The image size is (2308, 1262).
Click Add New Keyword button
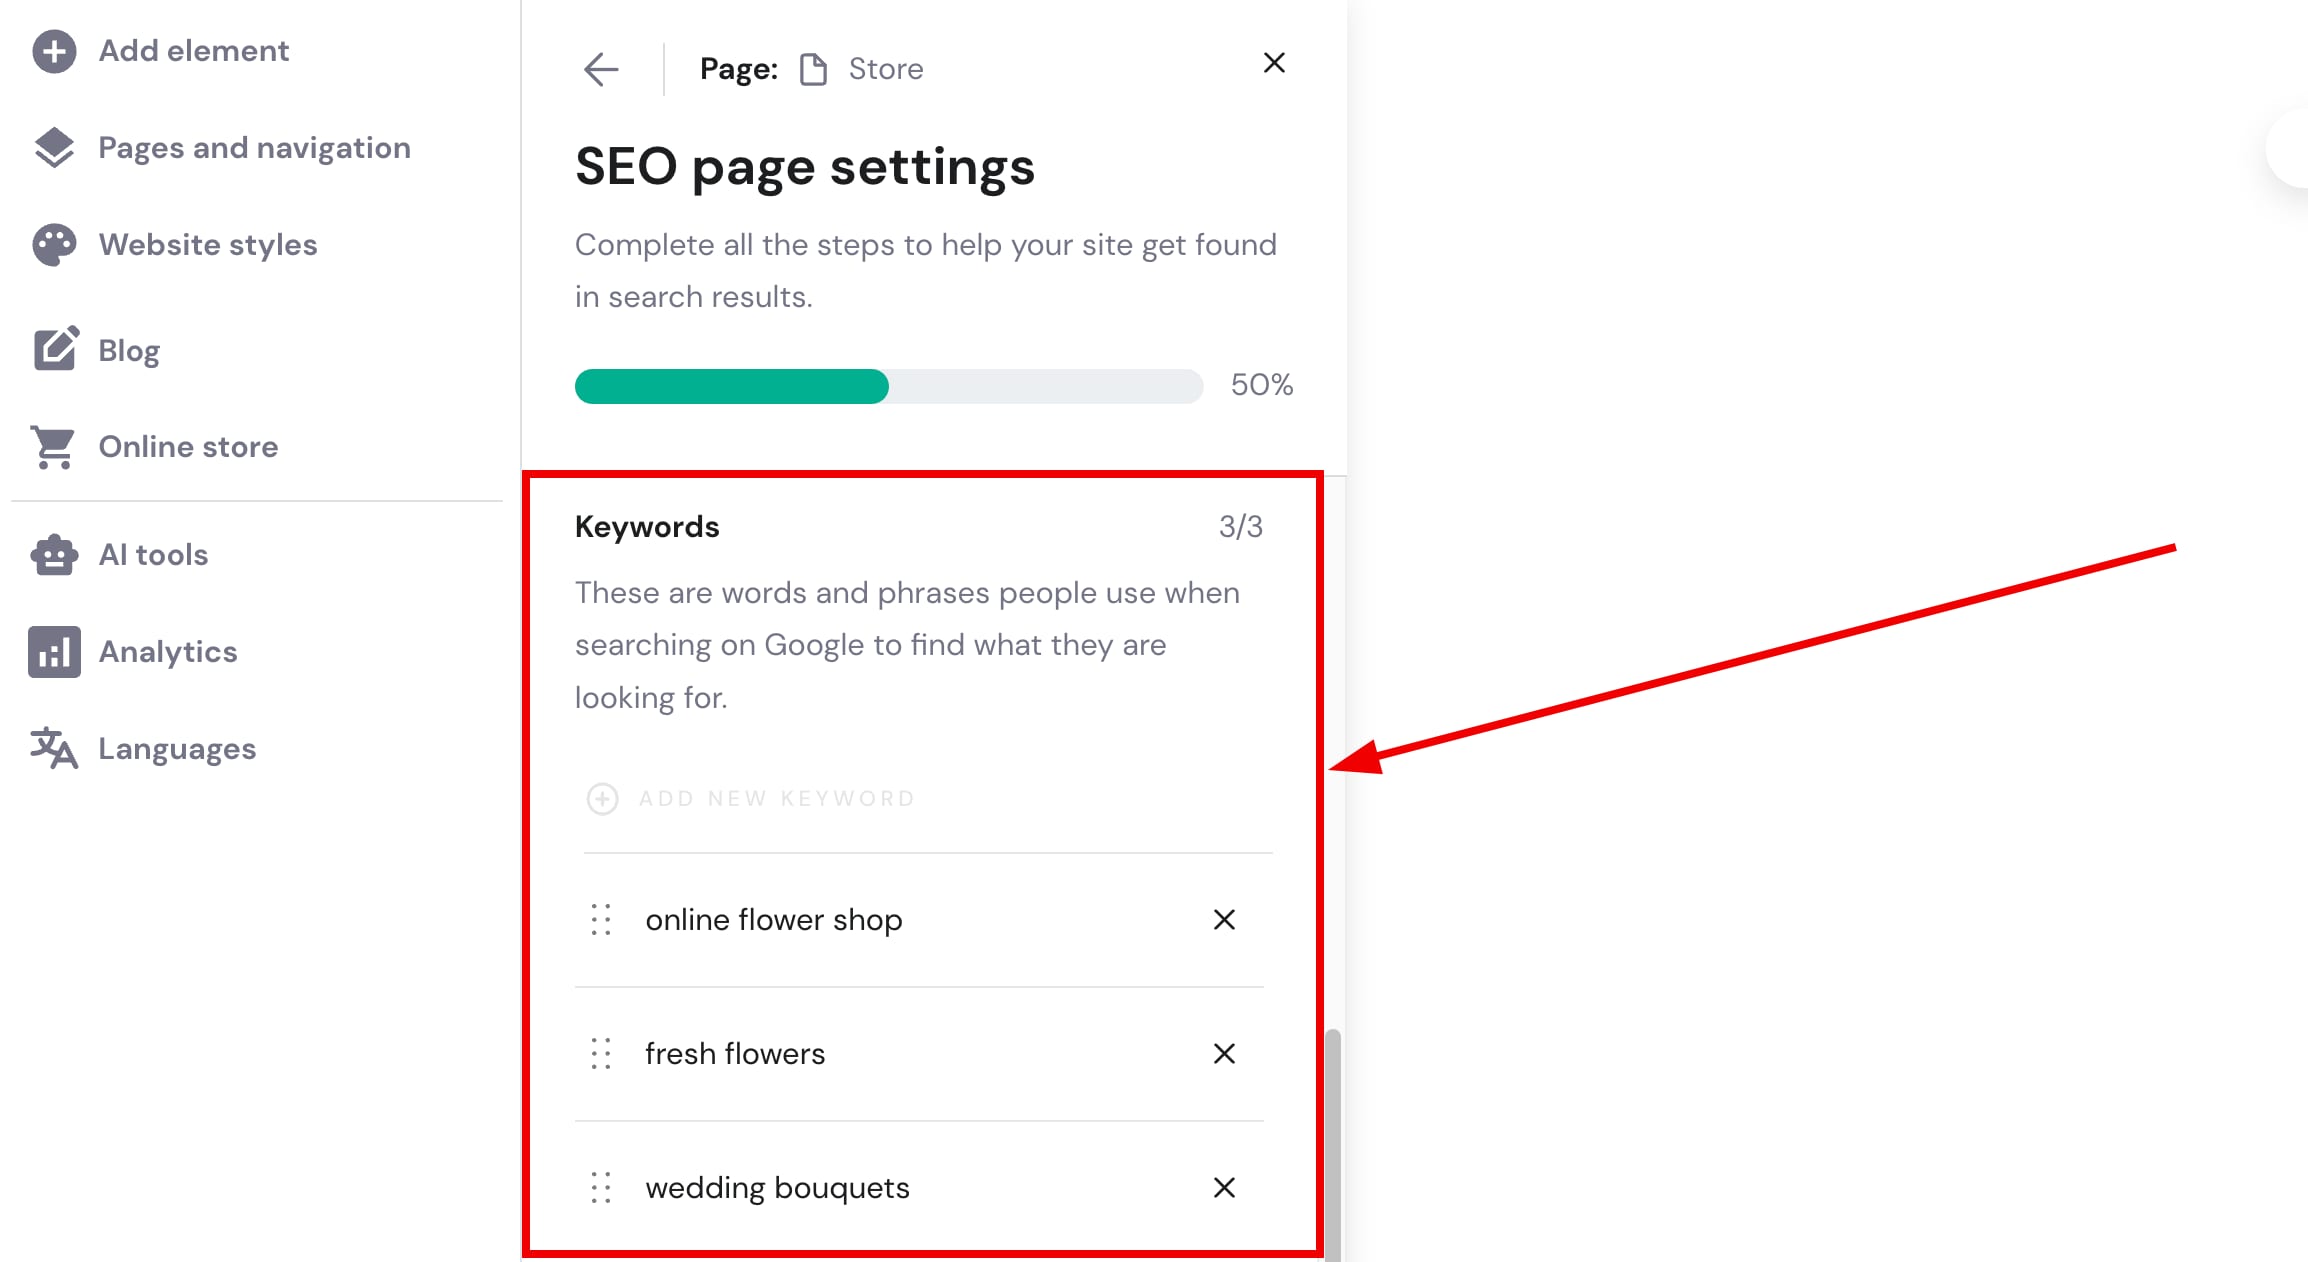(x=751, y=799)
